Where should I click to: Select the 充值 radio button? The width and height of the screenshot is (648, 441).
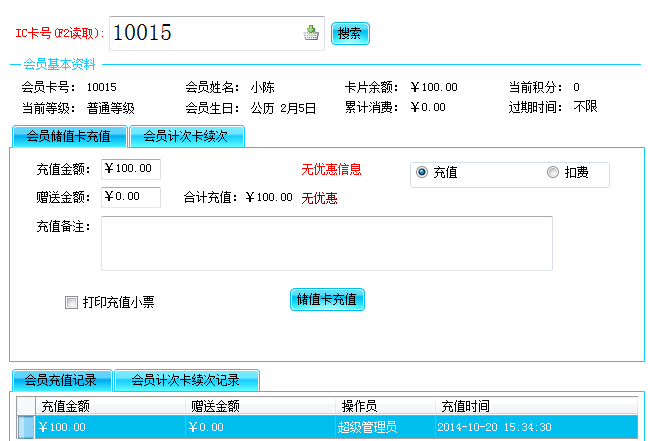(x=422, y=172)
